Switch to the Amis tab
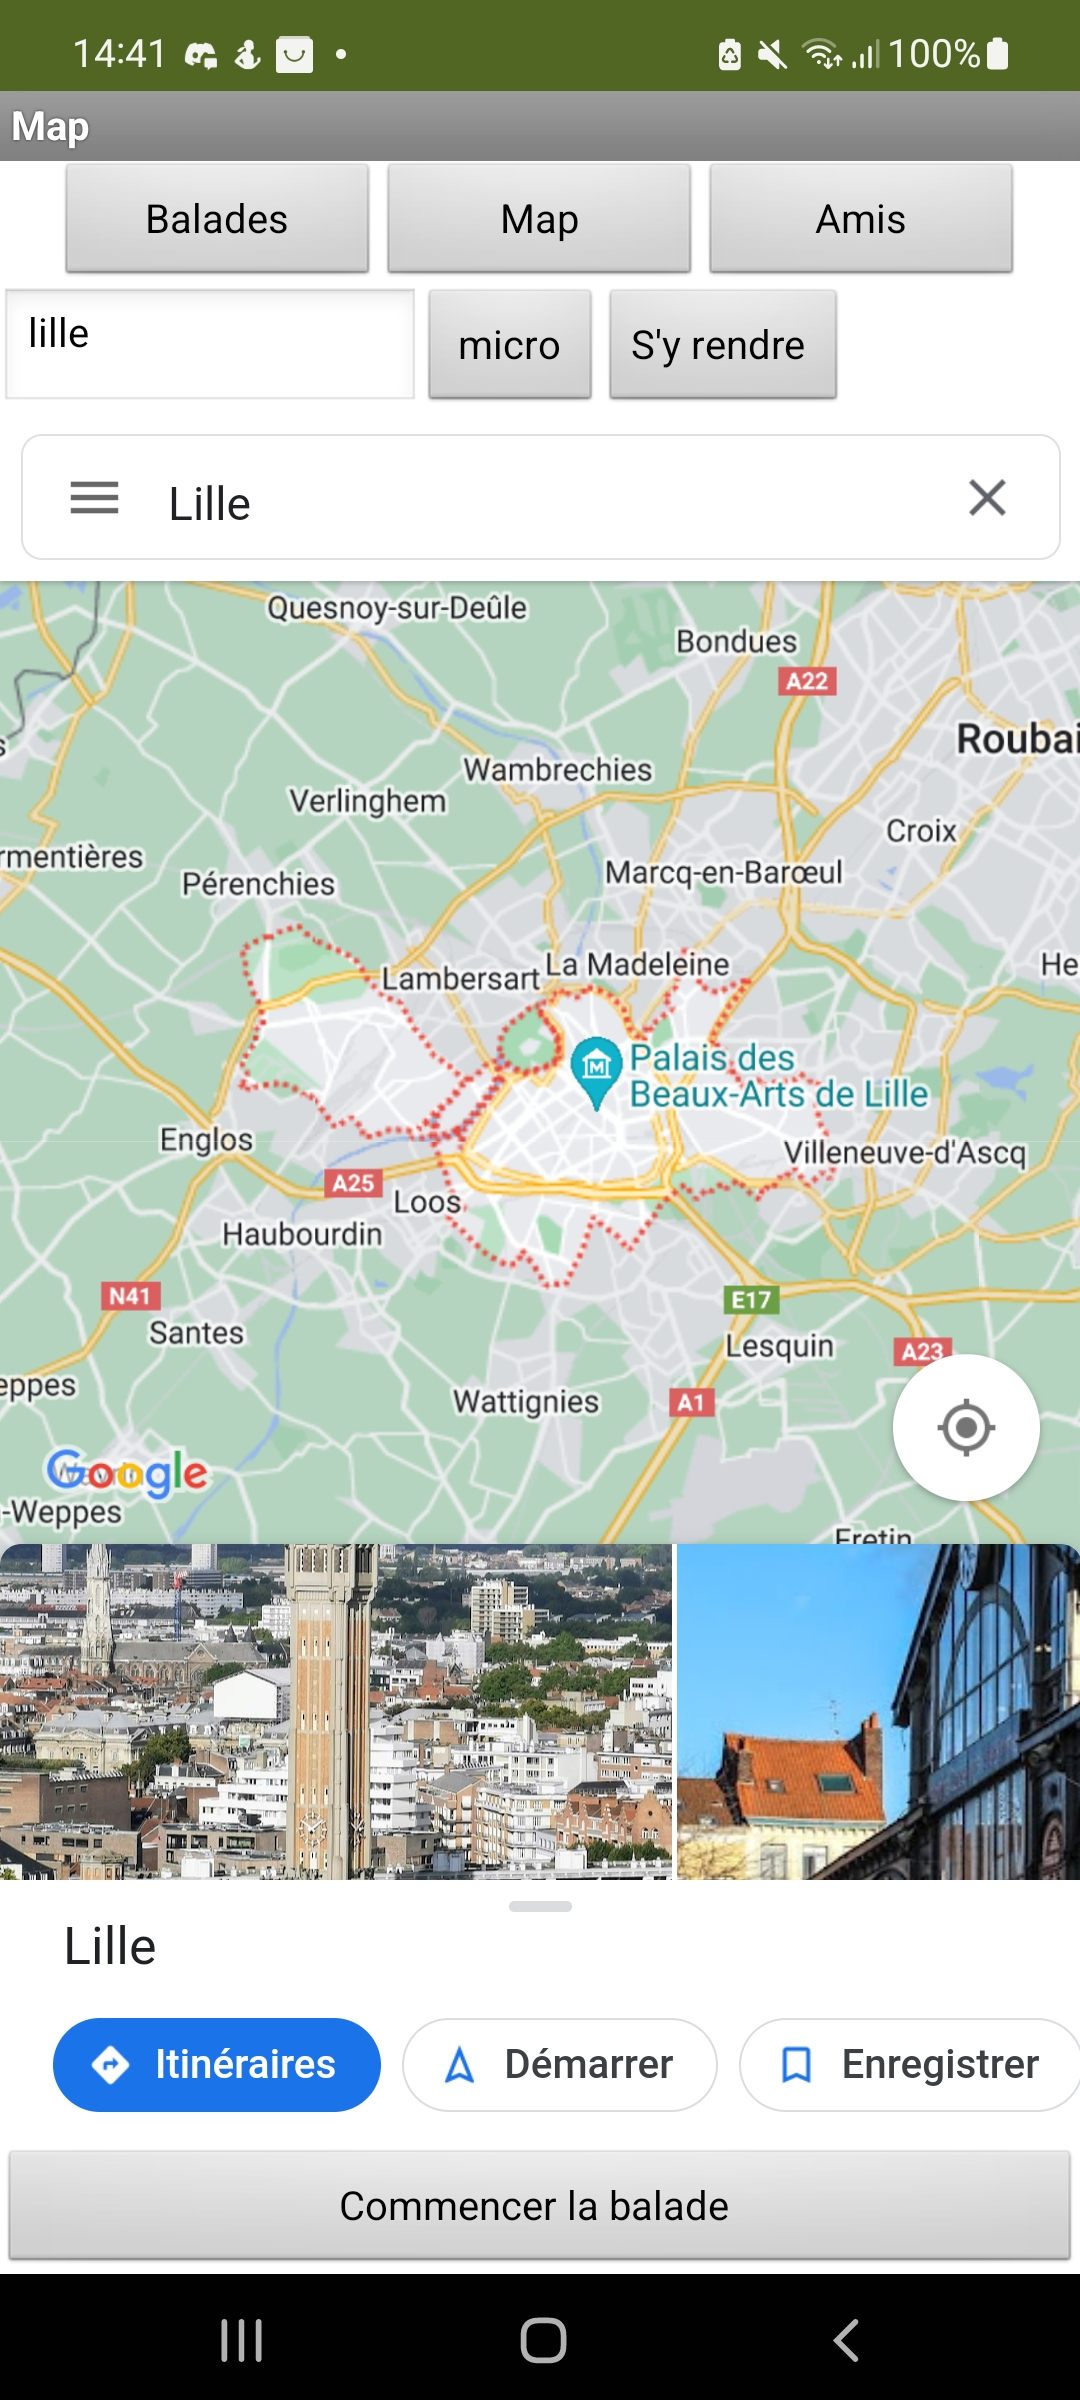 pos(861,219)
